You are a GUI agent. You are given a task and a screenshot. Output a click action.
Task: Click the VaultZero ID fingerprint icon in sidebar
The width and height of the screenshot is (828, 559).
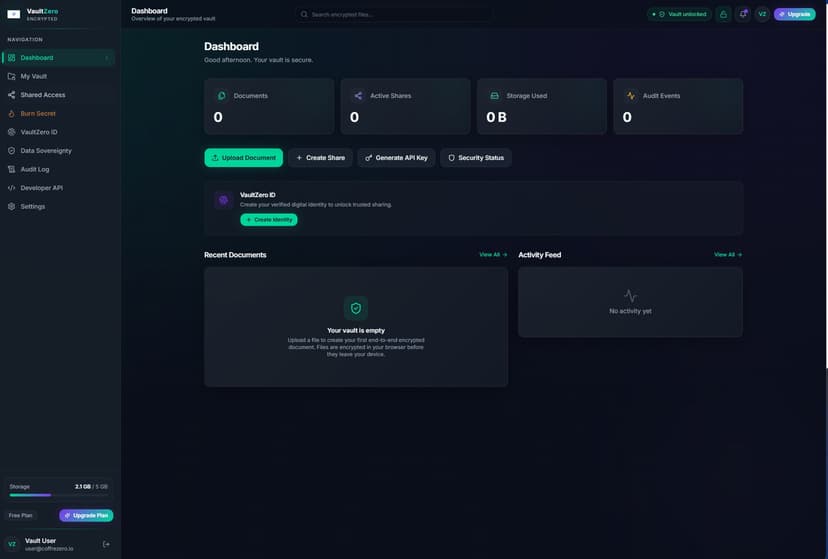tap(12, 132)
